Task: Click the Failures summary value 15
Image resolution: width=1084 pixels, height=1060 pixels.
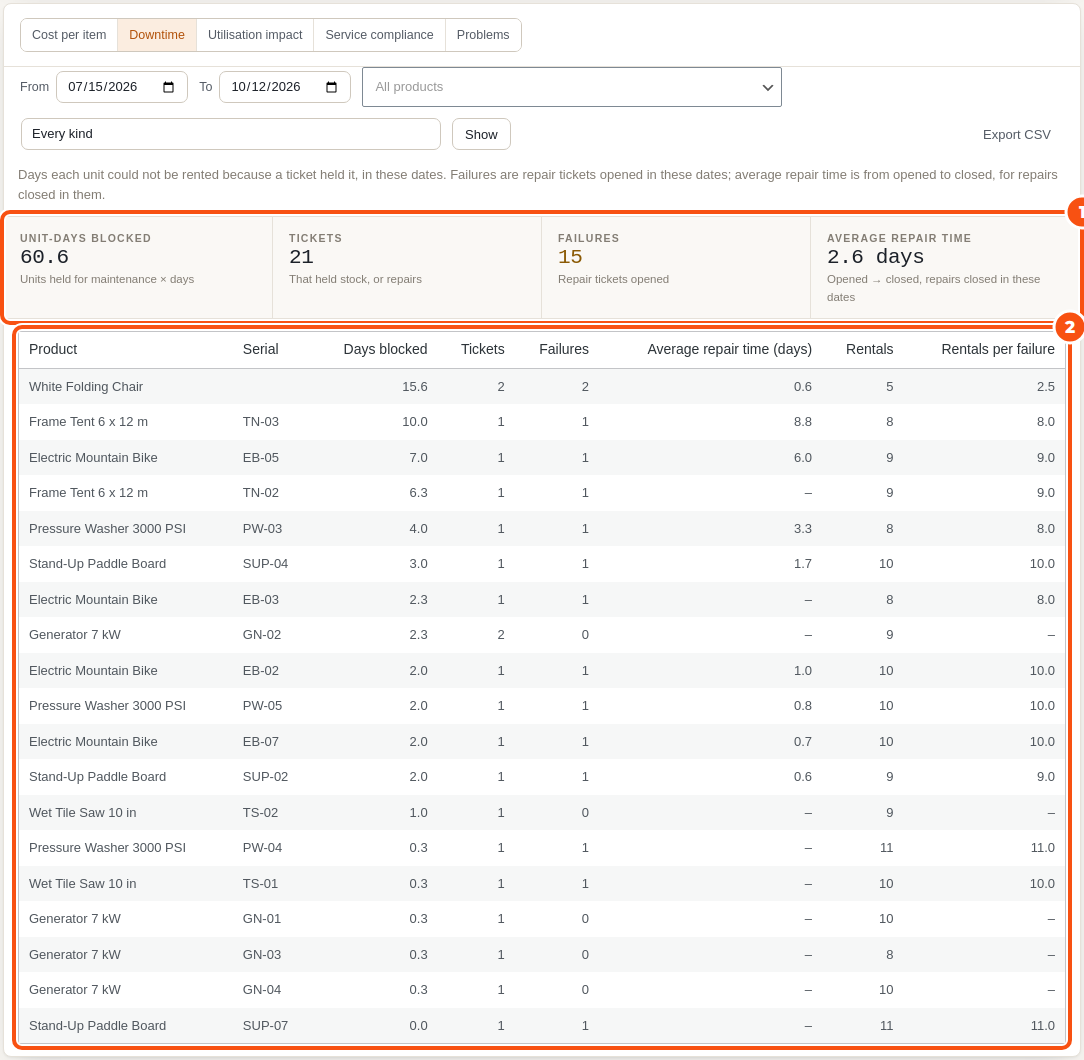Action: click(x=570, y=257)
